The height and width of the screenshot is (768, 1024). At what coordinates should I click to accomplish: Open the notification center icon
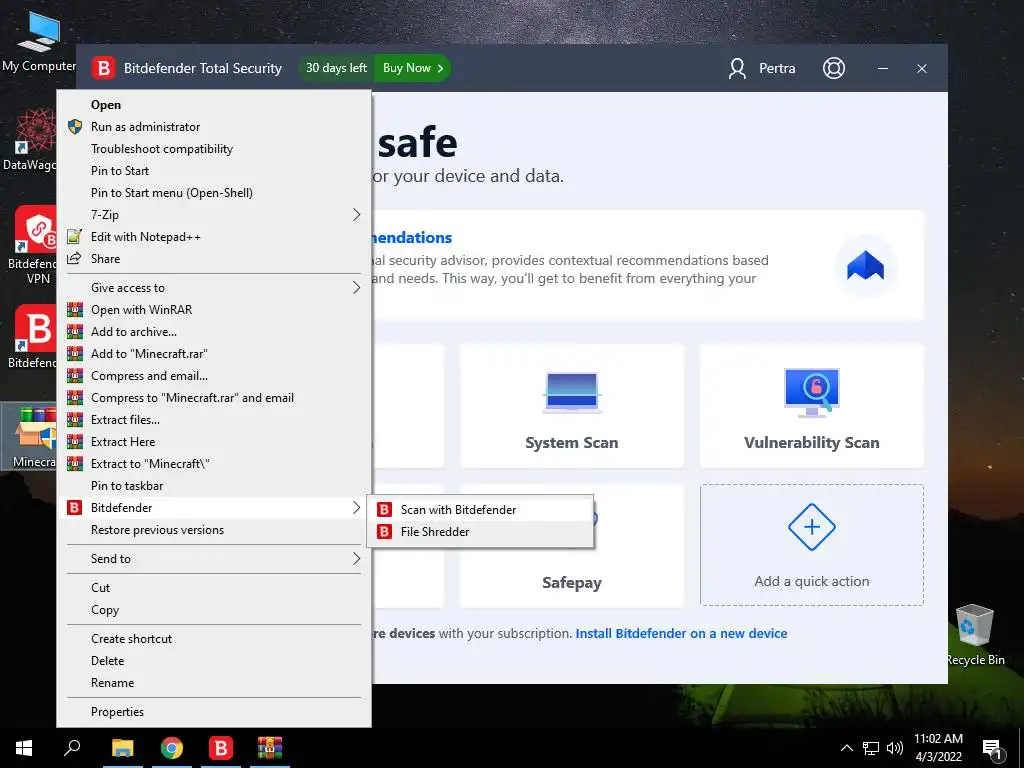992,749
